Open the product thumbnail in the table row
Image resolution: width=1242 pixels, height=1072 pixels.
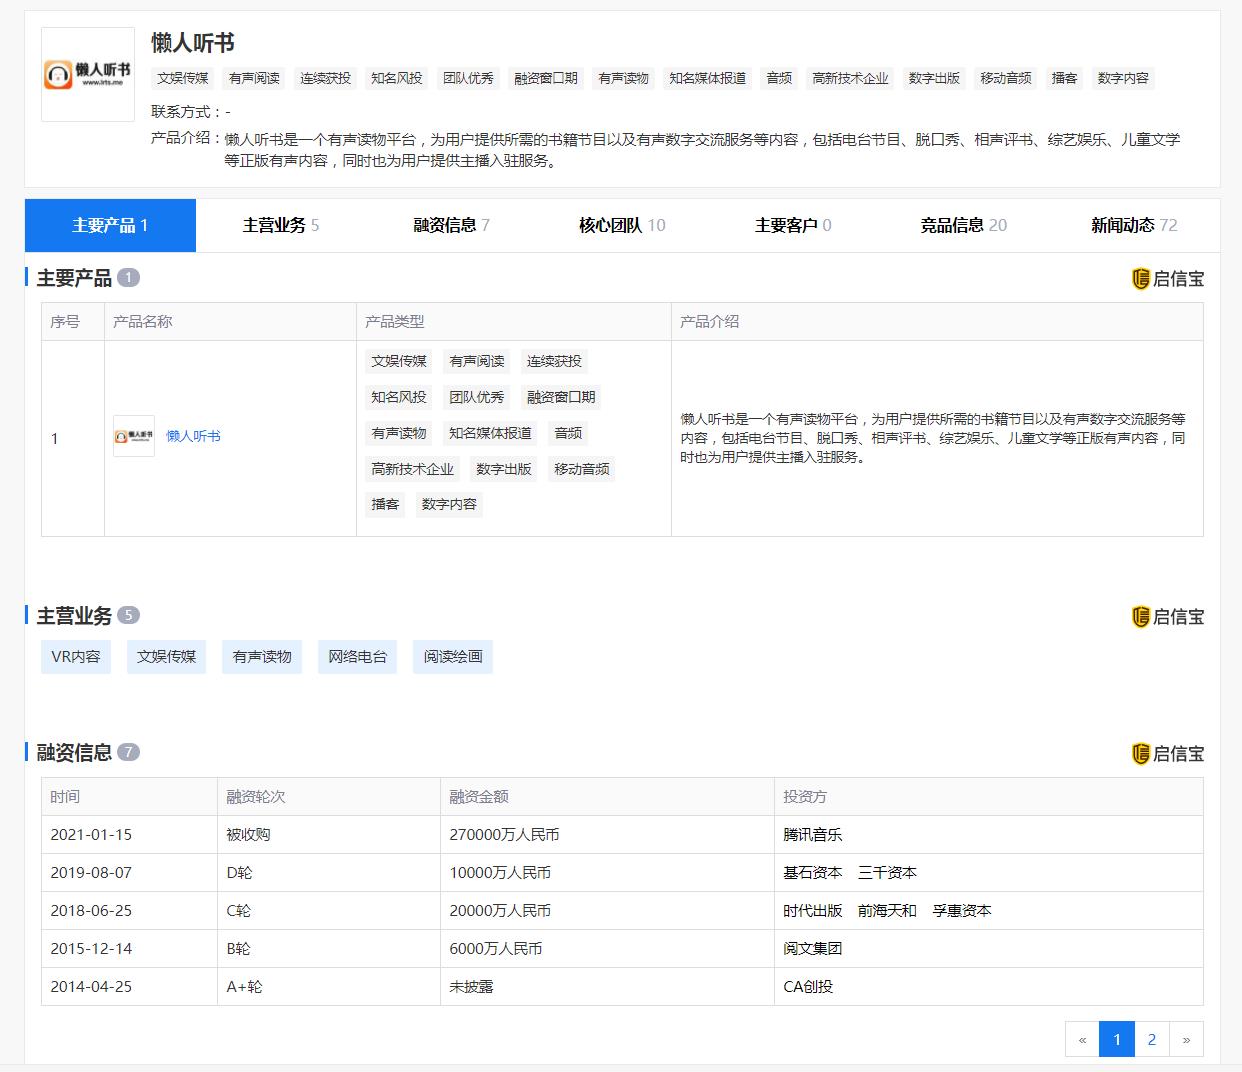pos(134,436)
